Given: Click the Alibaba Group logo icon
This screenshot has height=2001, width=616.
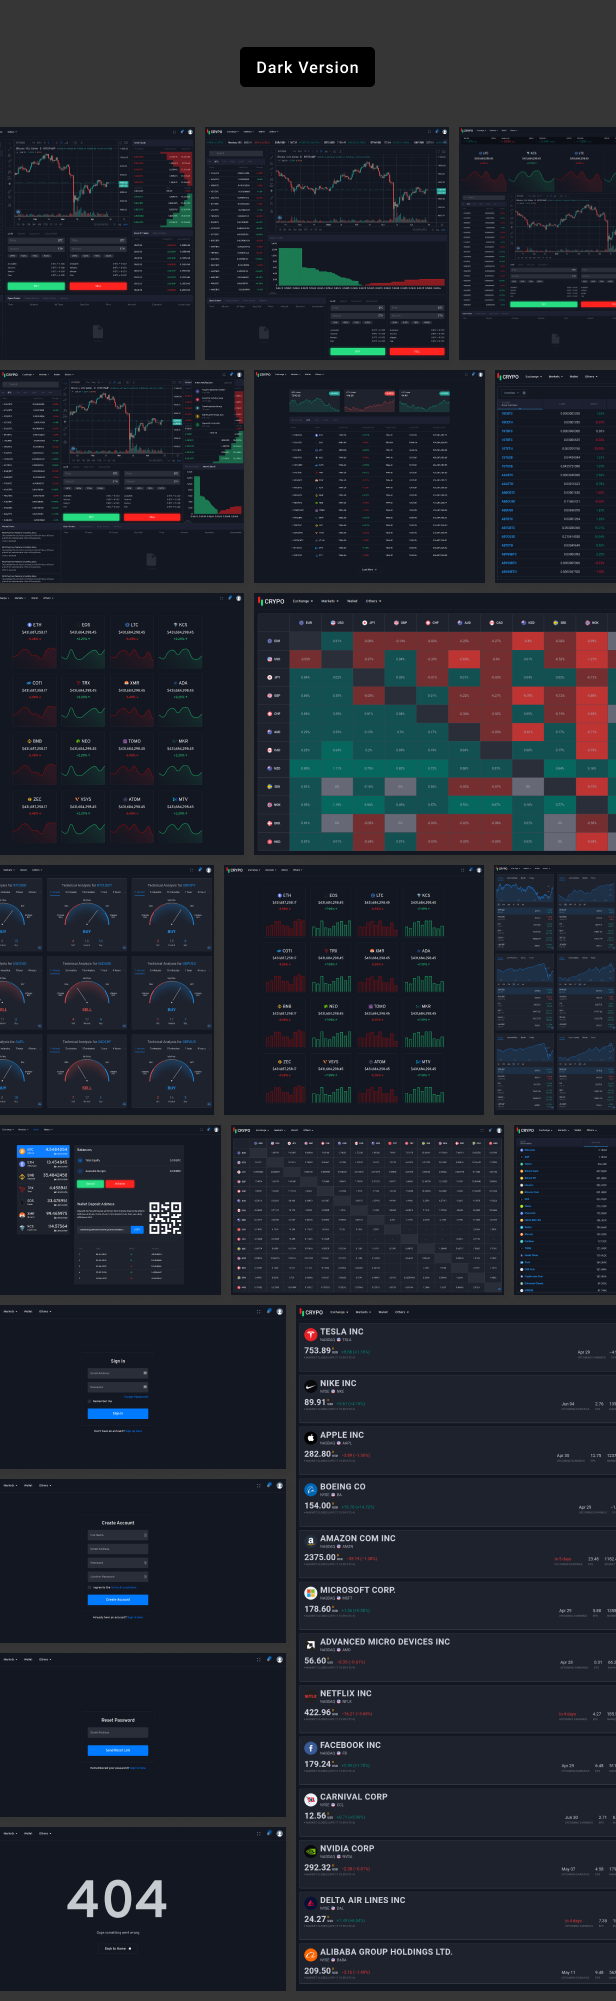Looking at the screenshot, I should (311, 1954).
